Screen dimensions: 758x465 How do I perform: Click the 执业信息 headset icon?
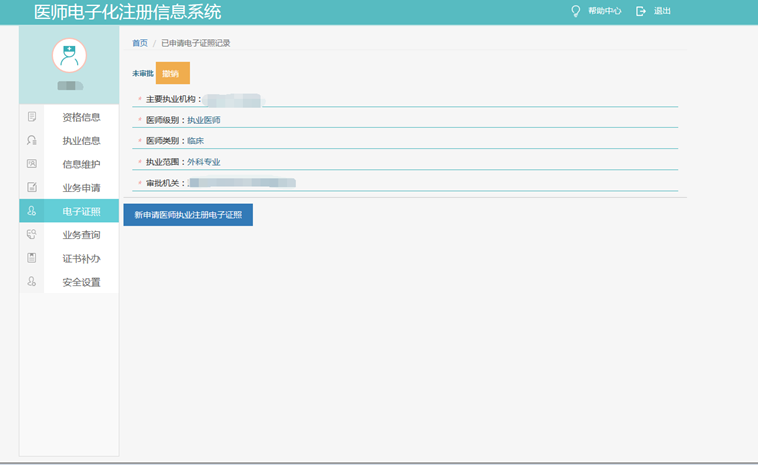pos(32,141)
